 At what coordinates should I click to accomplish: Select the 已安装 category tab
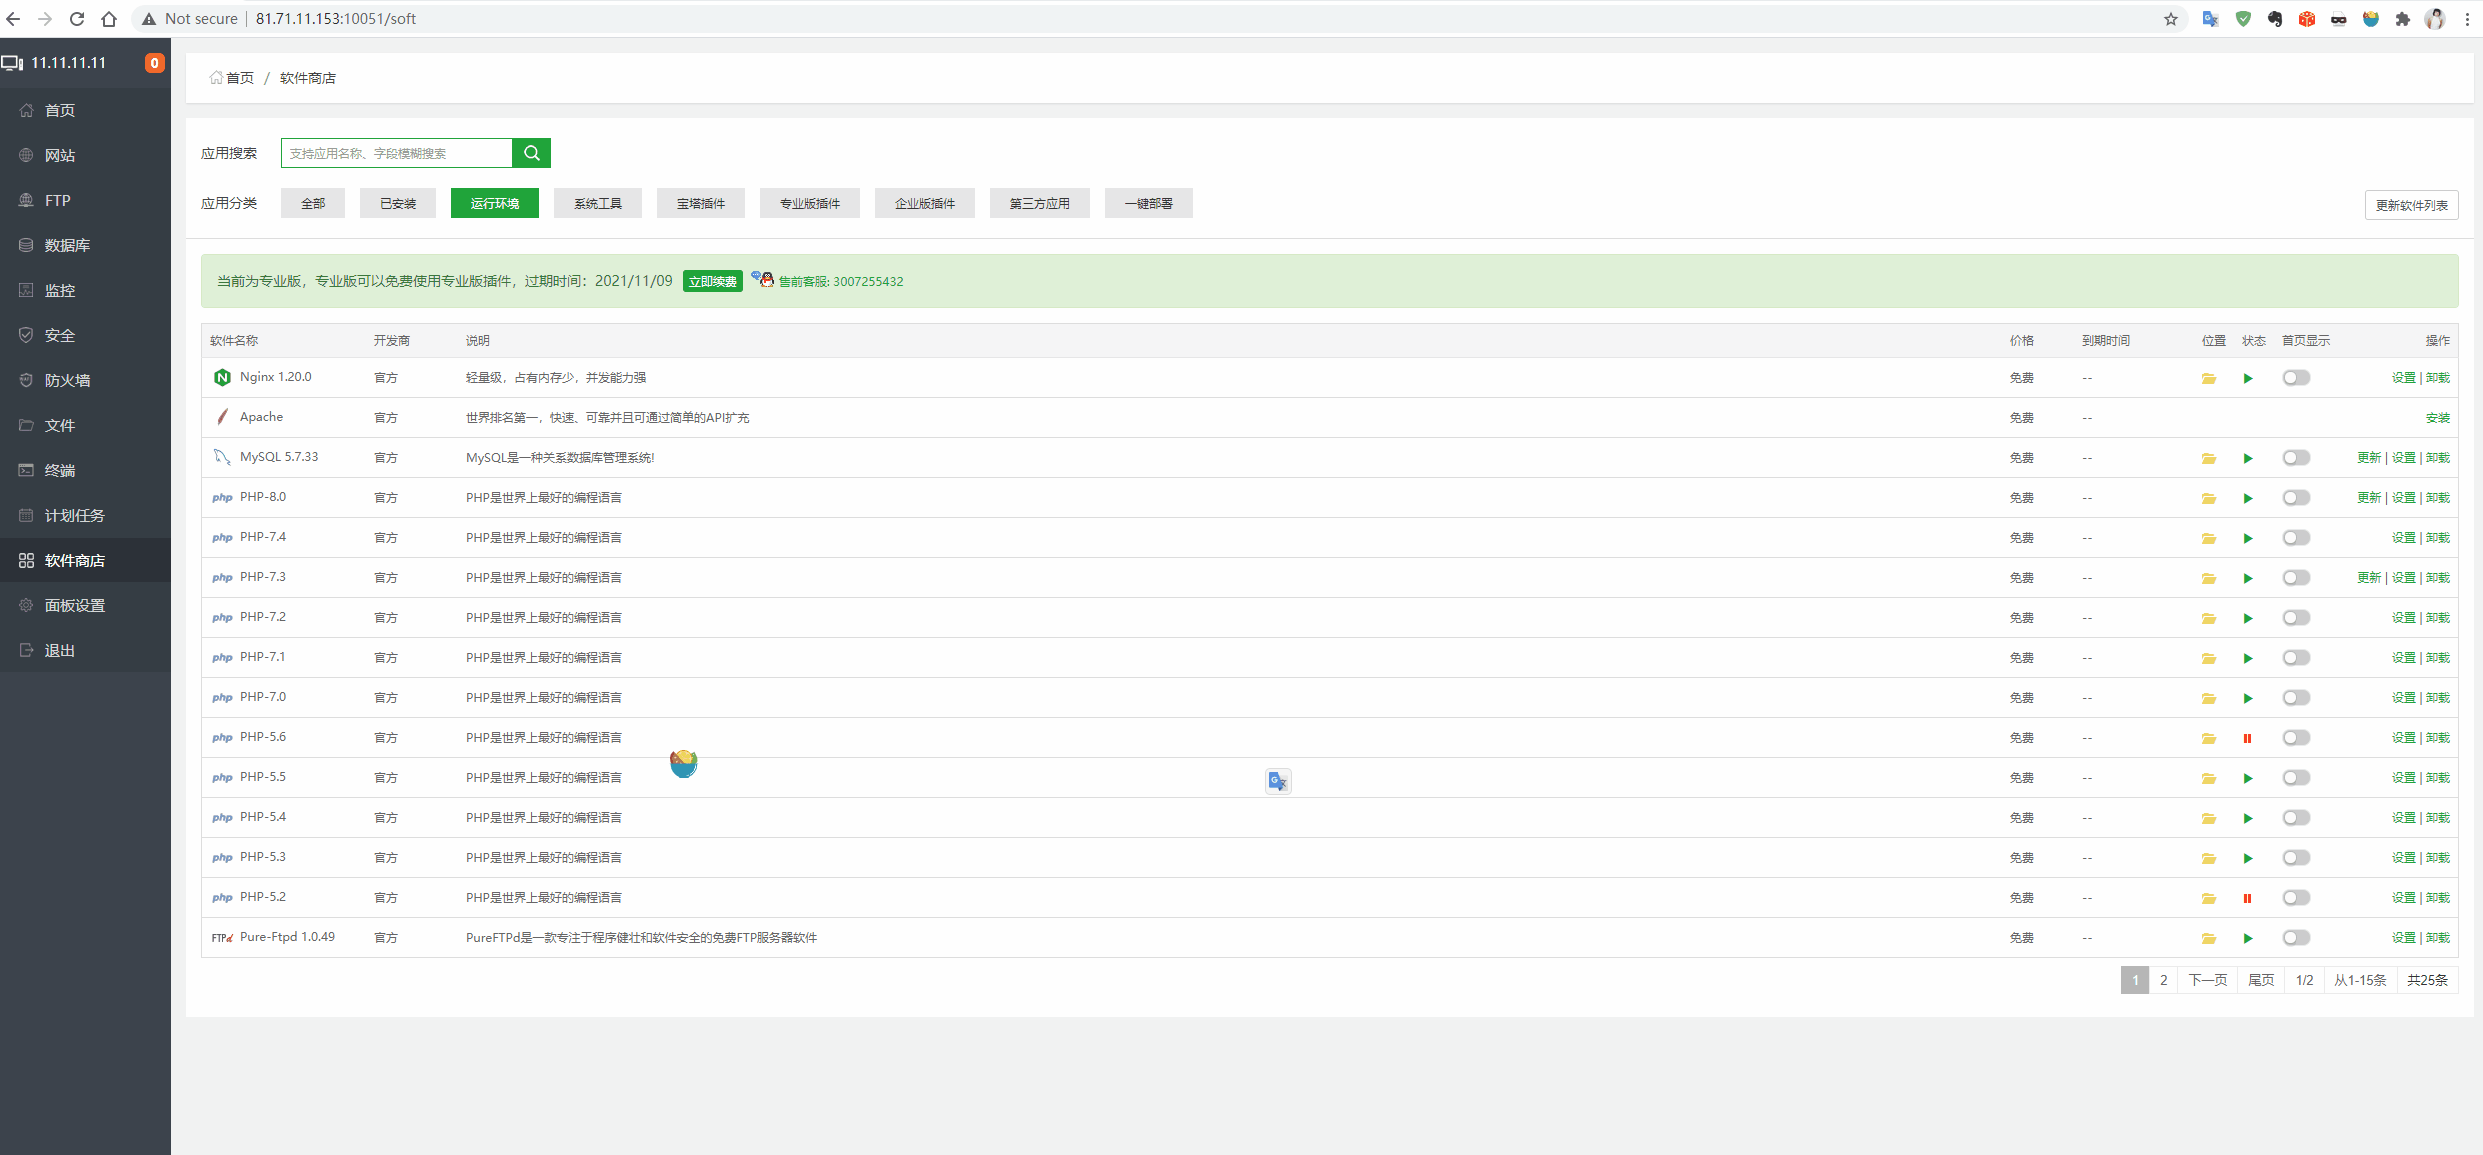point(398,203)
